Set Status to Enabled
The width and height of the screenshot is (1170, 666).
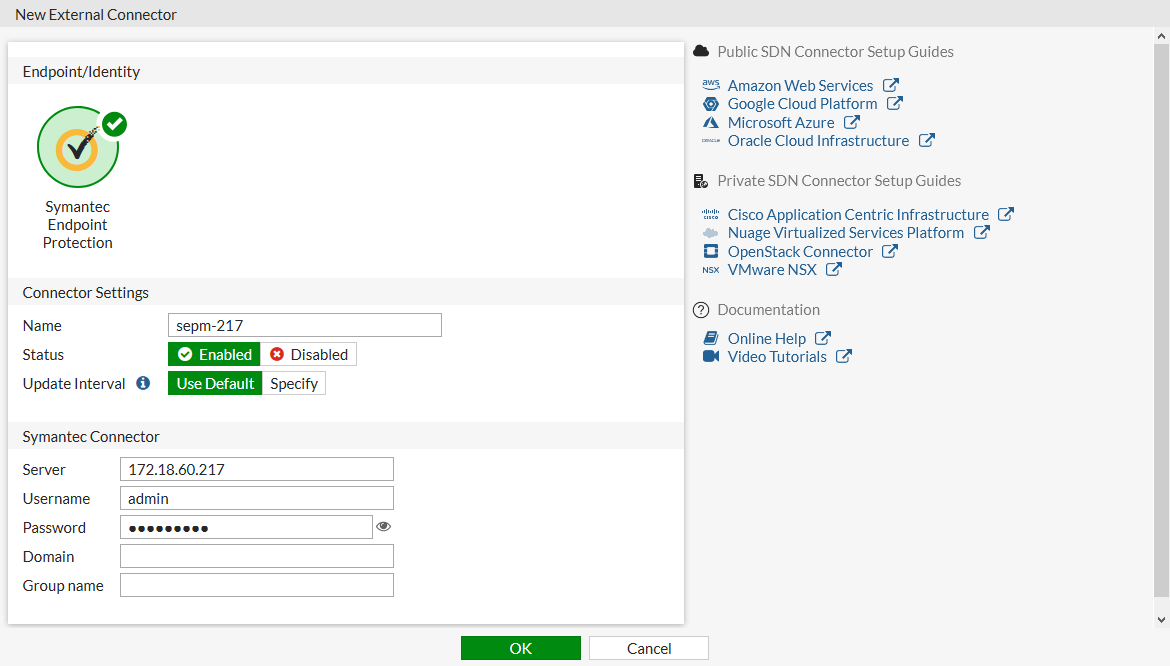point(214,354)
